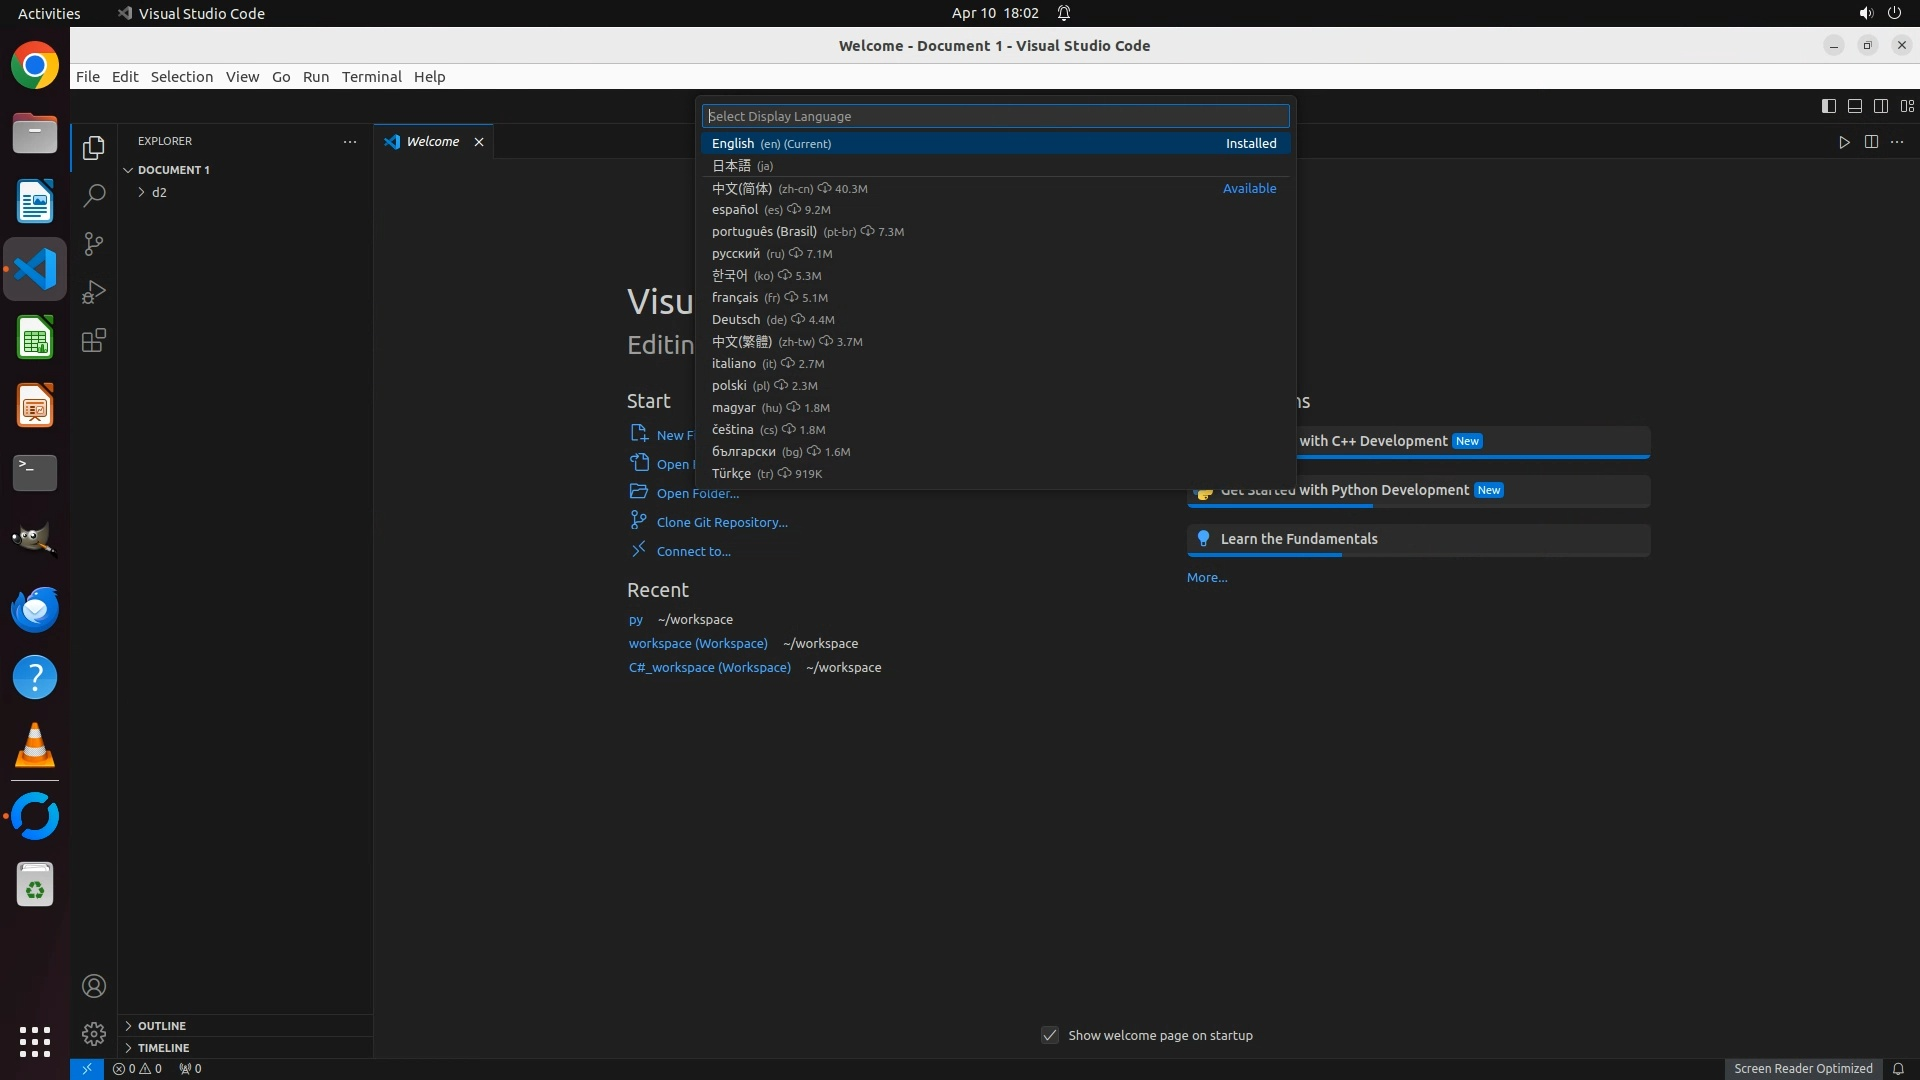This screenshot has height=1080, width=1920.
Task: Click the remote window status icon
Action: point(87,1068)
